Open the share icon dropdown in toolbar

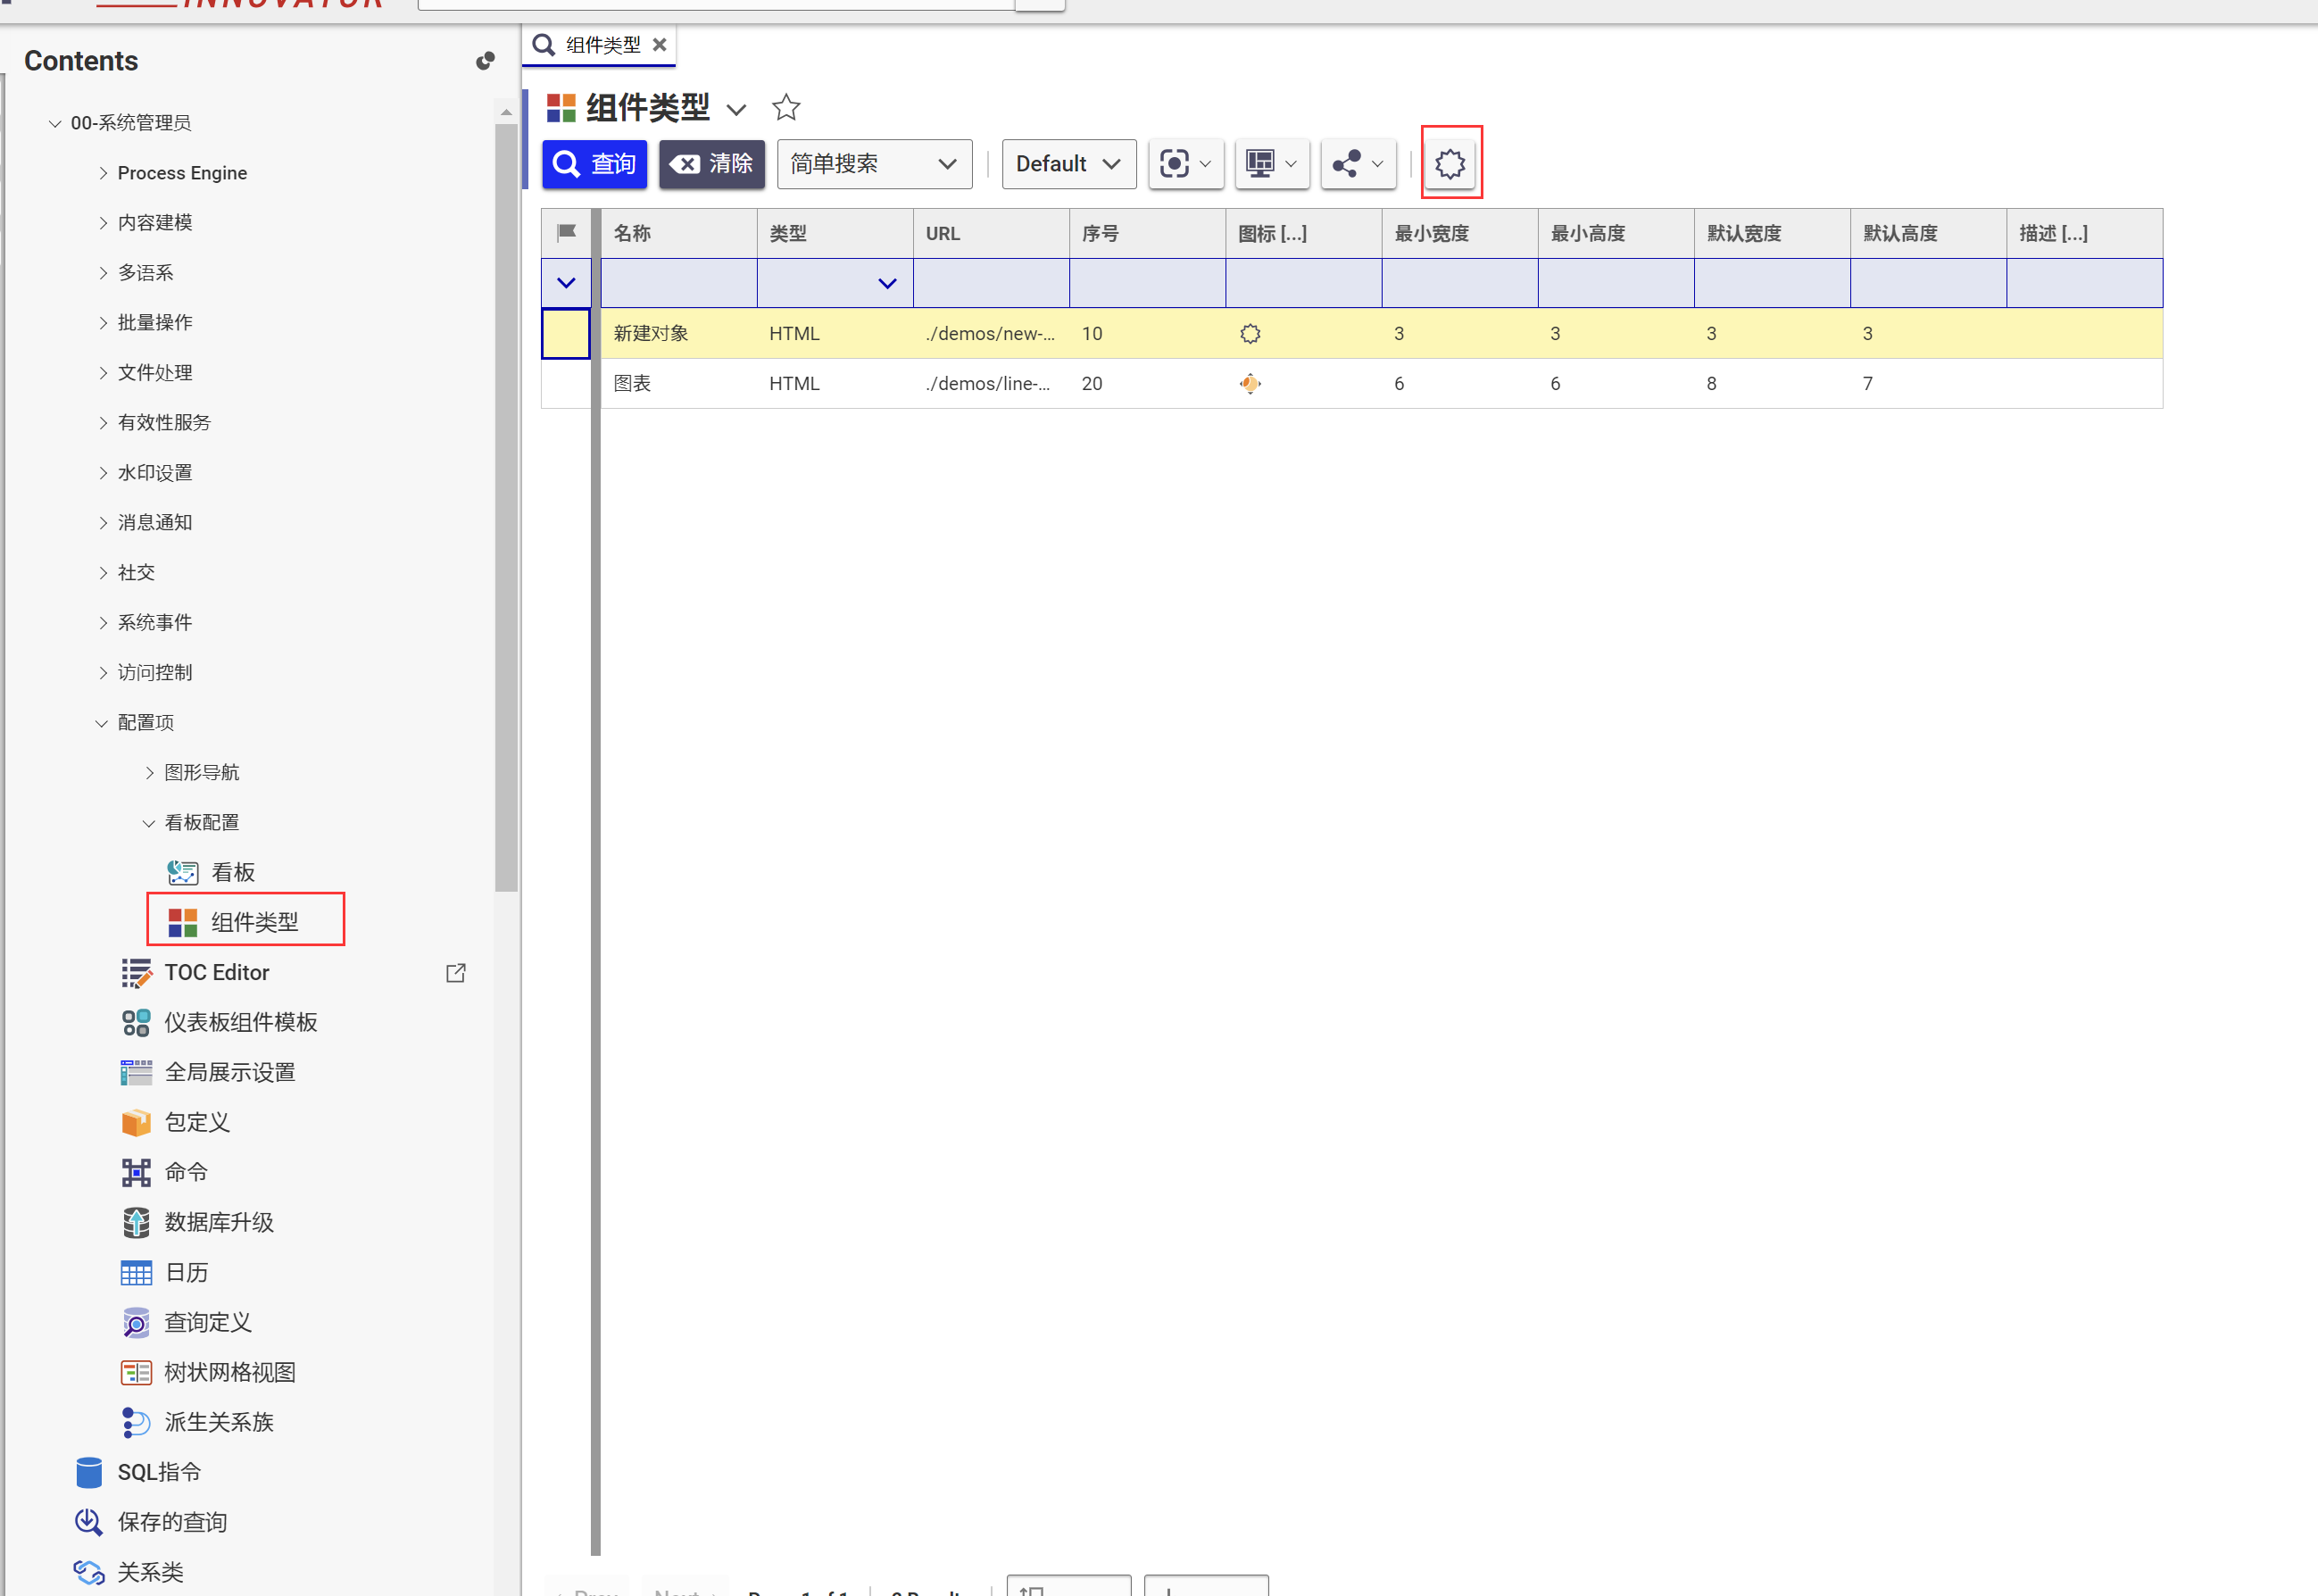point(1358,164)
